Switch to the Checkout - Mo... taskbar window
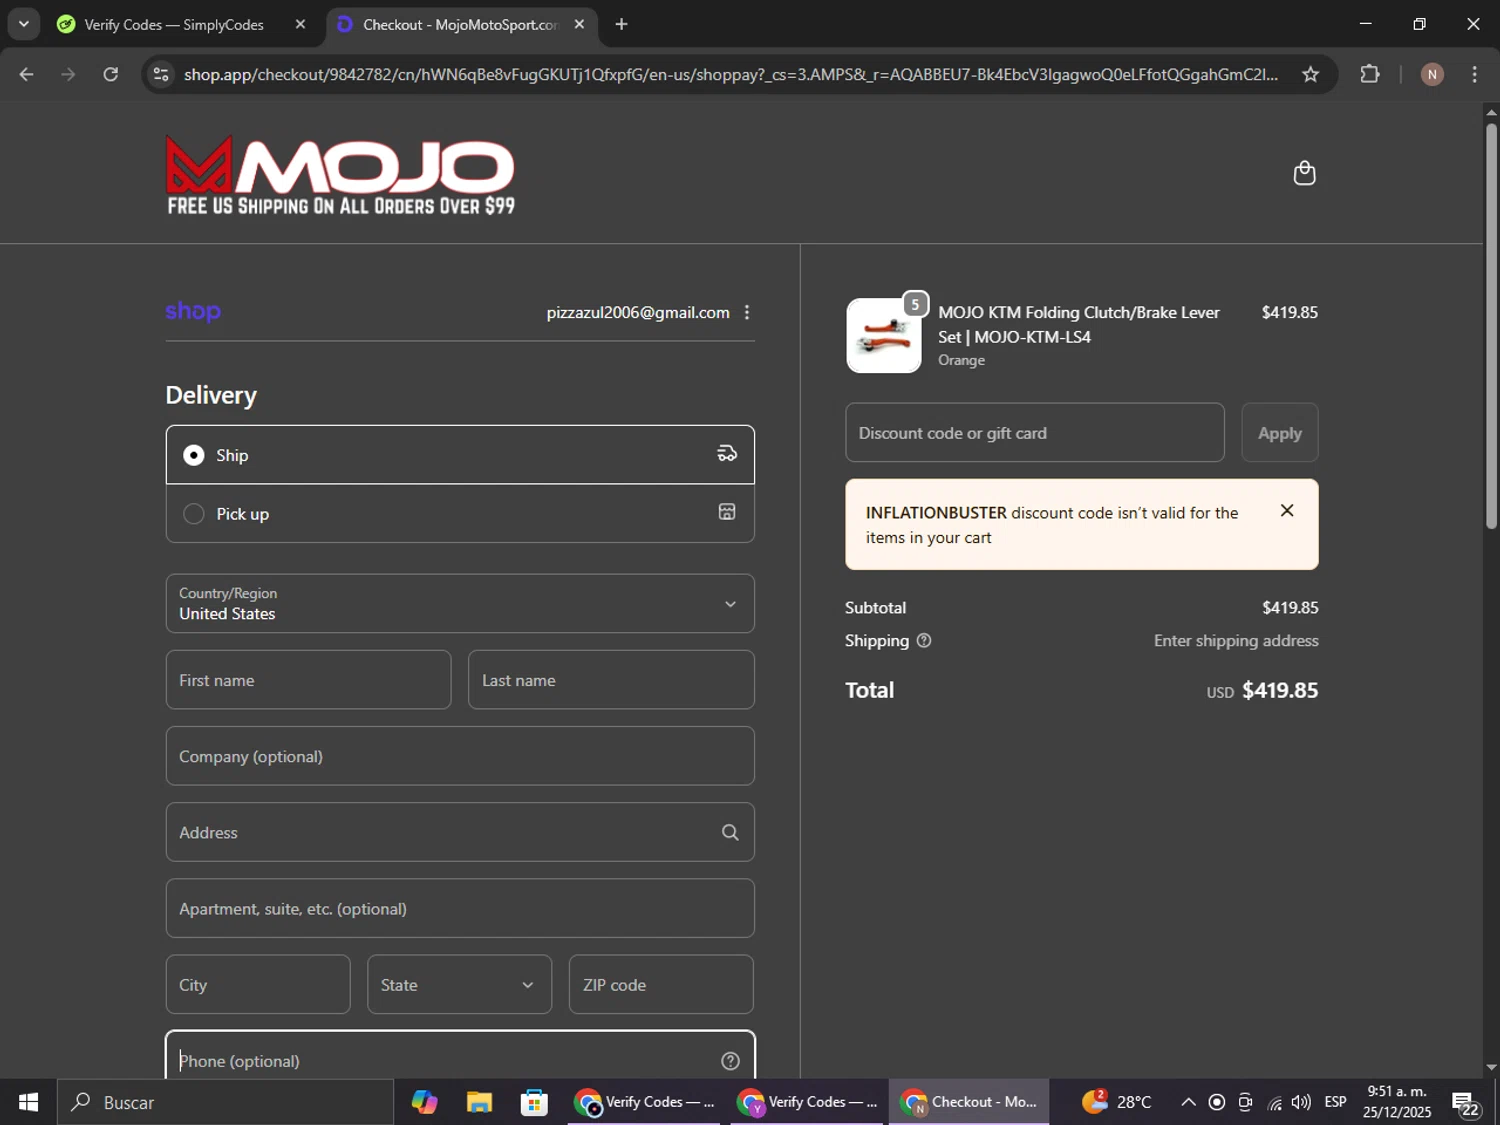 click(969, 1102)
